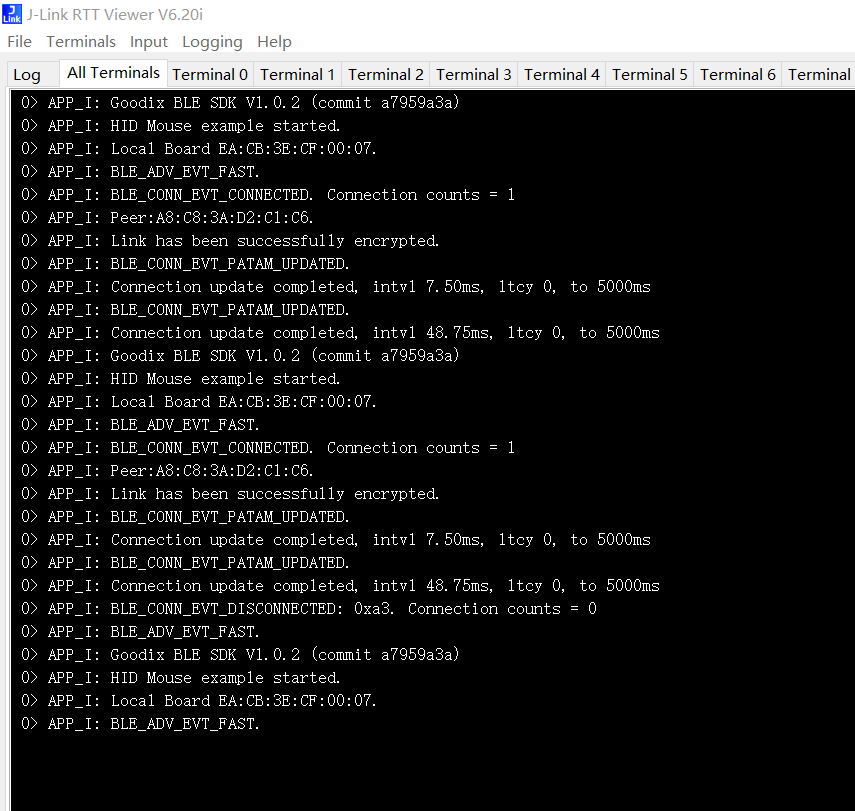This screenshot has height=811, width=855.
Task: Open the Input menu
Action: [149, 42]
